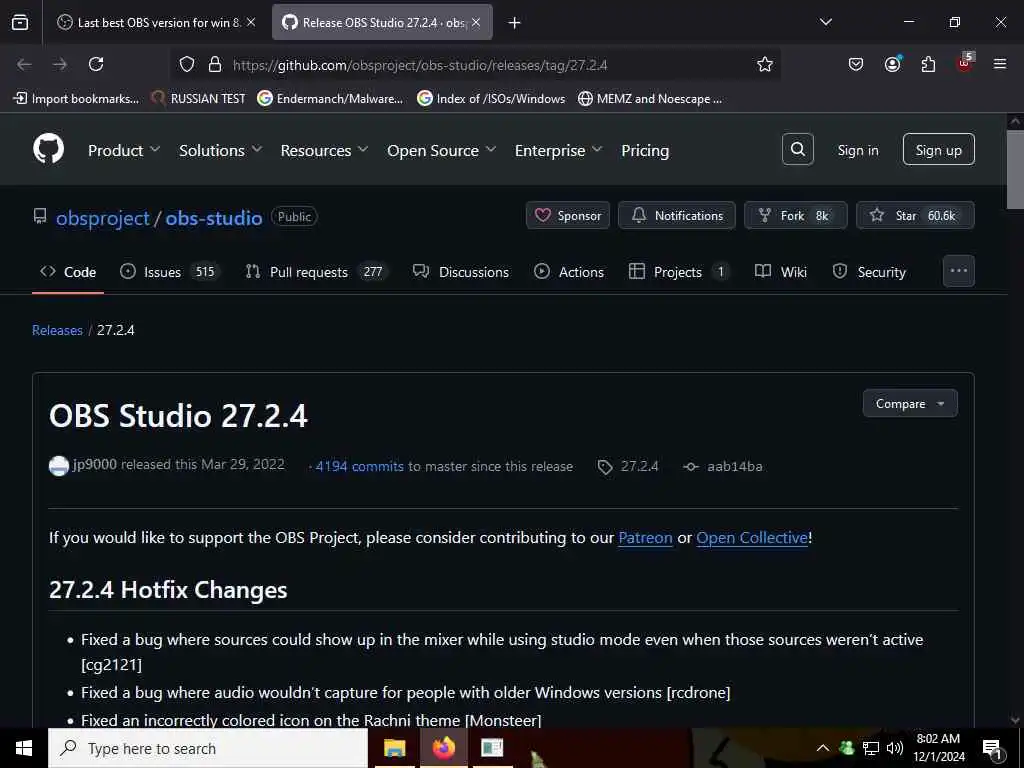This screenshot has height=768, width=1024.
Task: Click the Sign up button
Action: click(938, 150)
